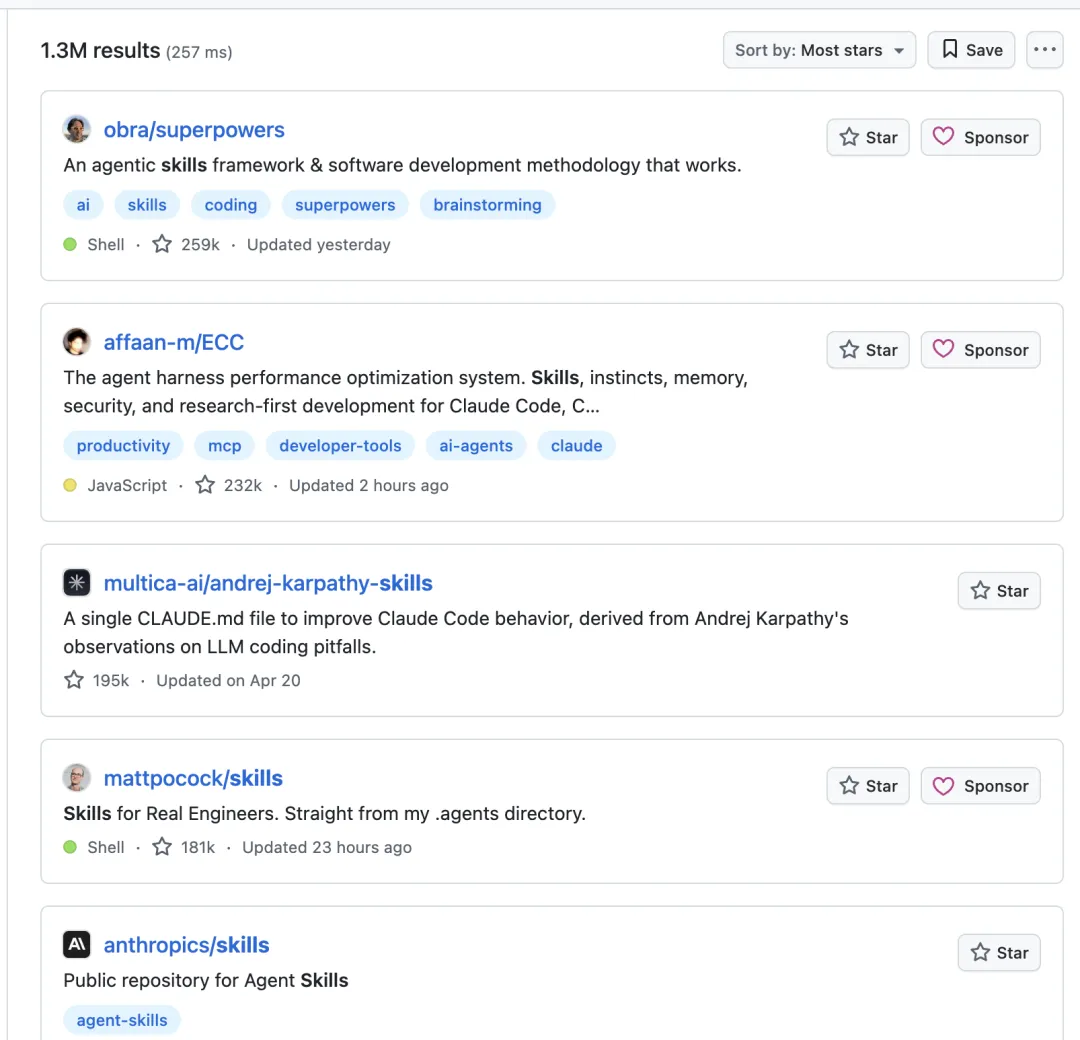Select the 'claude' topic tag

[x=577, y=446]
